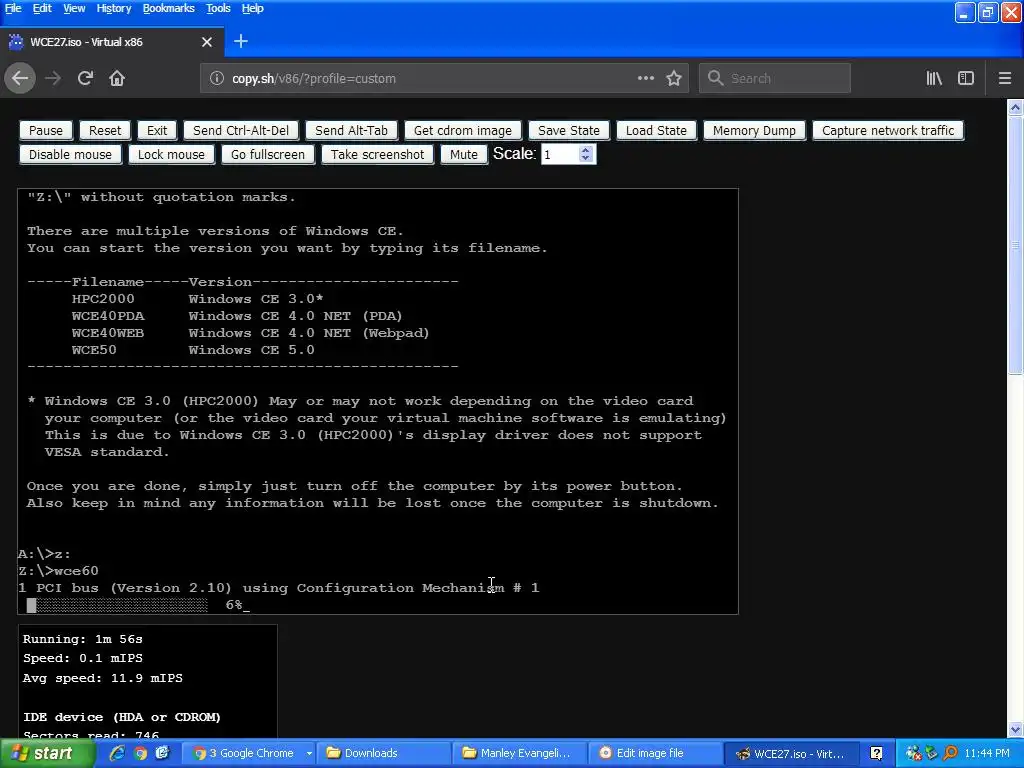
Task: Open the Edit menu
Action: pos(42,8)
